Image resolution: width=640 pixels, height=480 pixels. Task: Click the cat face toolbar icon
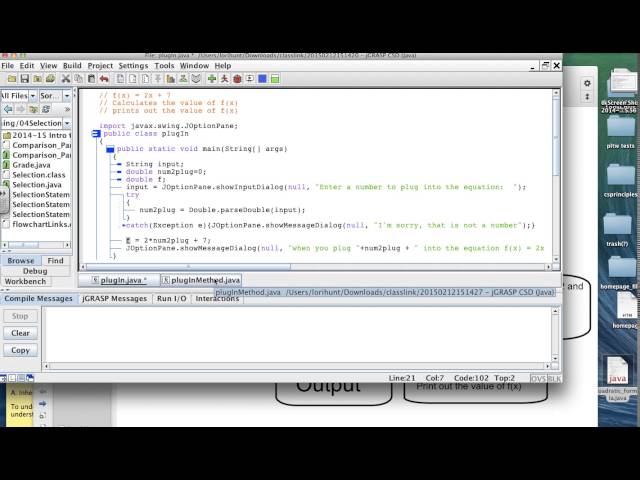click(x=196, y=79)
